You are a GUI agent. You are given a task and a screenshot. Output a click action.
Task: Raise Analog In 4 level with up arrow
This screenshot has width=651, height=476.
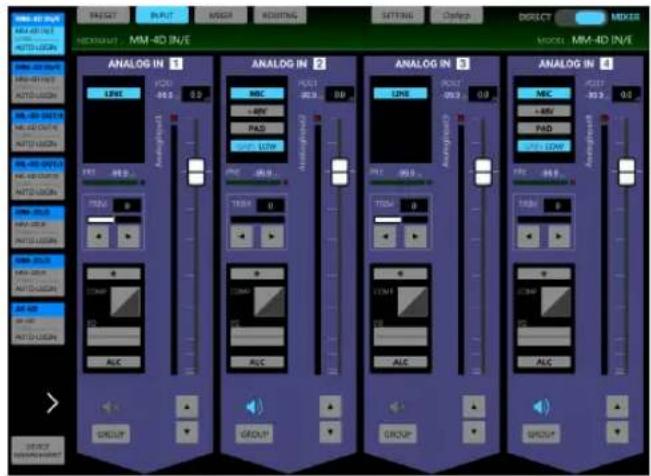click(x=617, y=407)
